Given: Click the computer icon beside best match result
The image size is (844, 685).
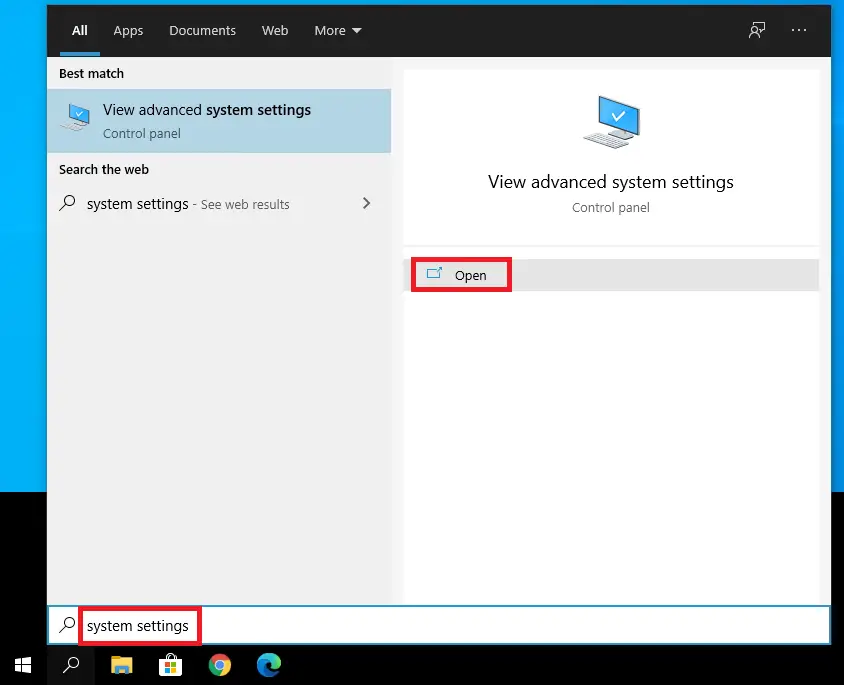Looking at the screenshot, I should click(75, 117).
